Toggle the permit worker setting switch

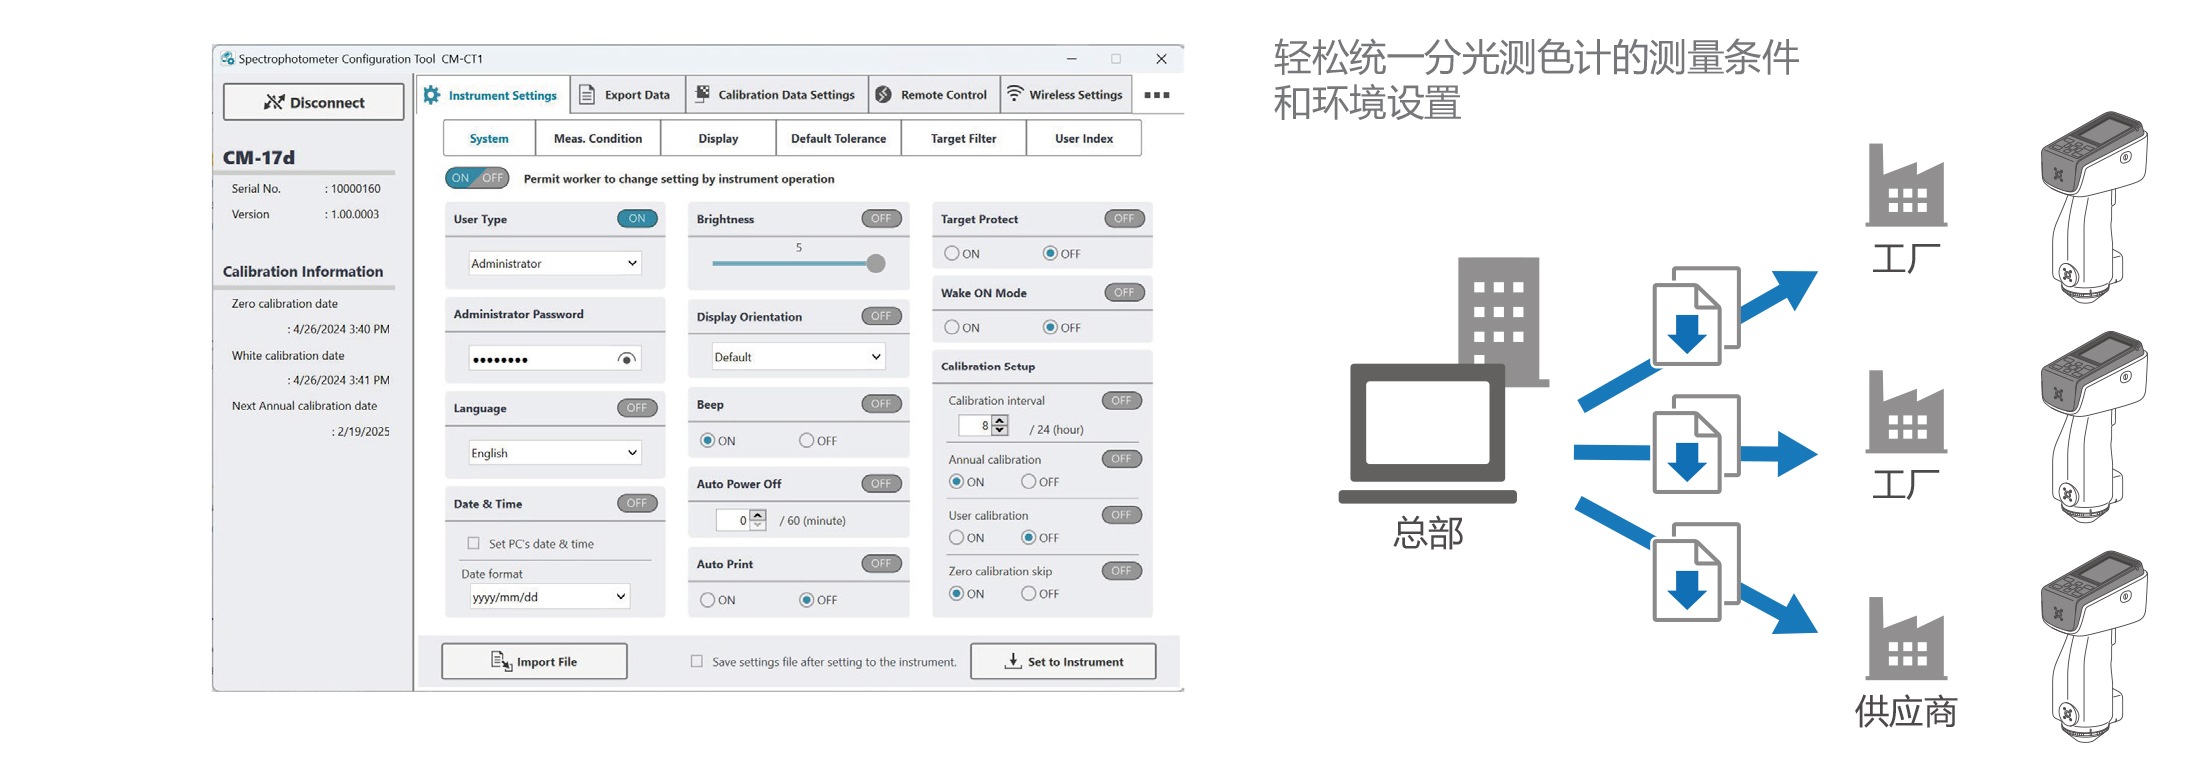click(477, 178)
